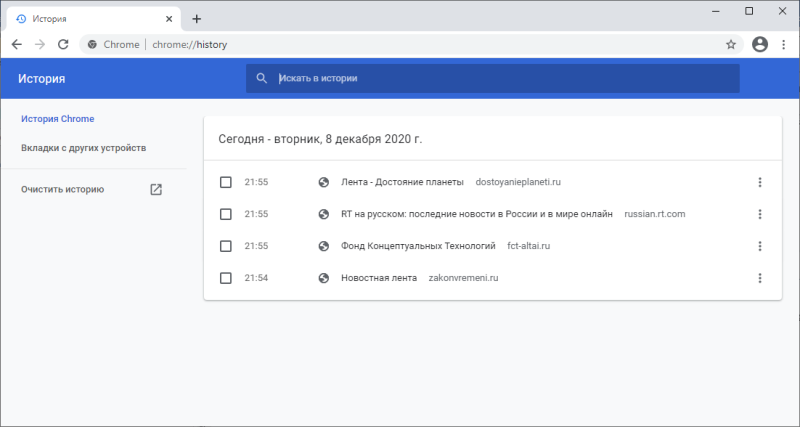This screenshot has height=427, width=800.
Task: Click the История page title in blue header
Action: point(42,79)
